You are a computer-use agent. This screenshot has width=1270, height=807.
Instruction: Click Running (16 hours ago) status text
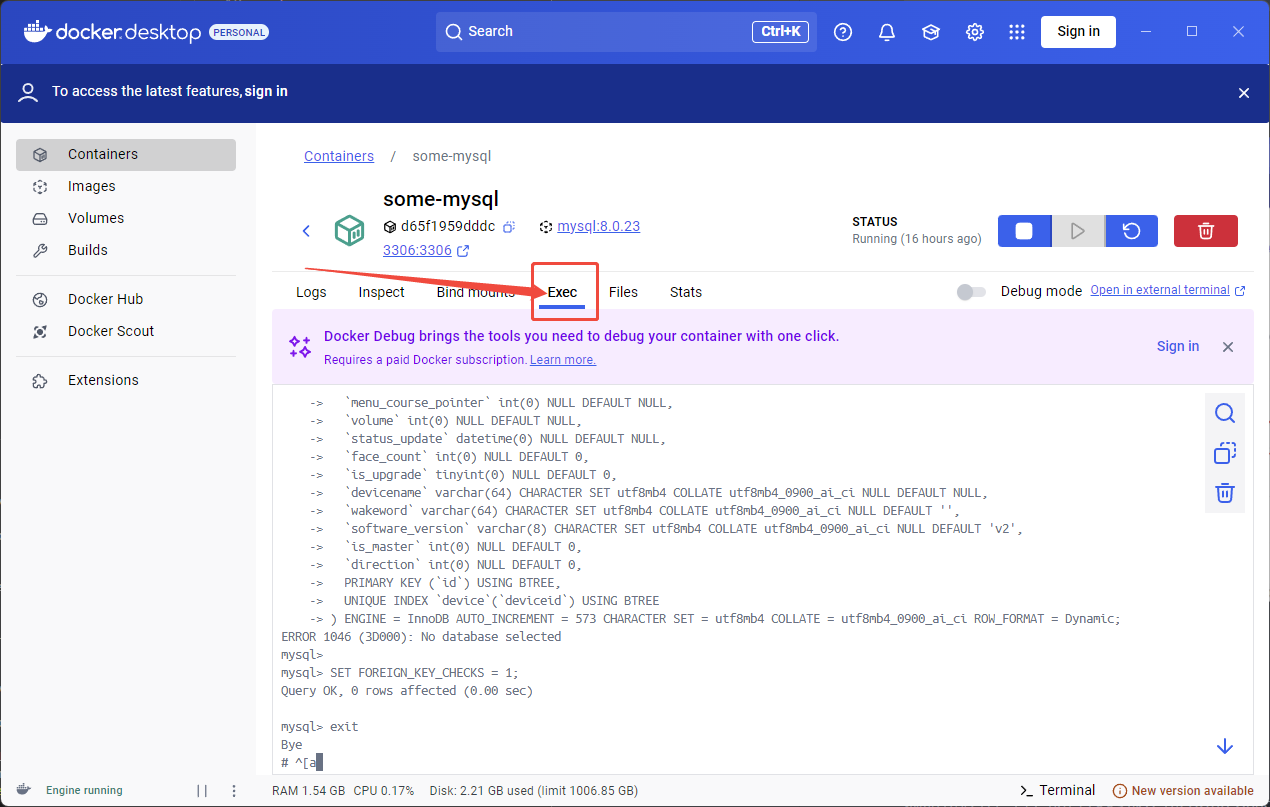pos(917,239)
